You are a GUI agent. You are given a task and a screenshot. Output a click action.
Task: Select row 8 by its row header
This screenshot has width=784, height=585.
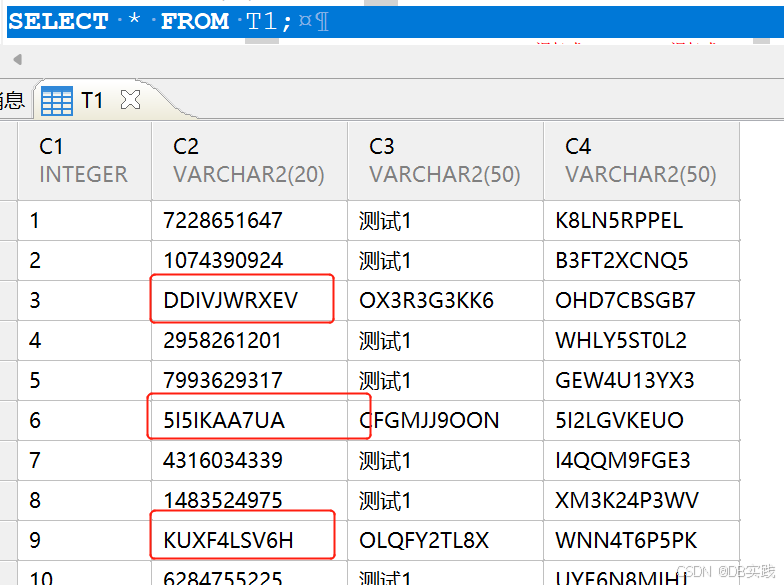coord(8,500)
